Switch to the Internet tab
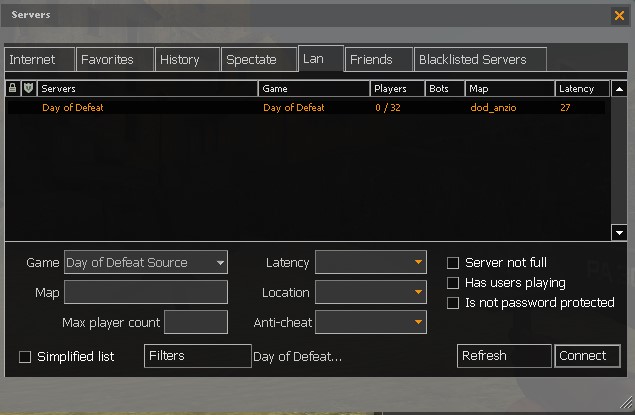Image resolution: width=635 pixels, height=415 pixels. (38, 60)
